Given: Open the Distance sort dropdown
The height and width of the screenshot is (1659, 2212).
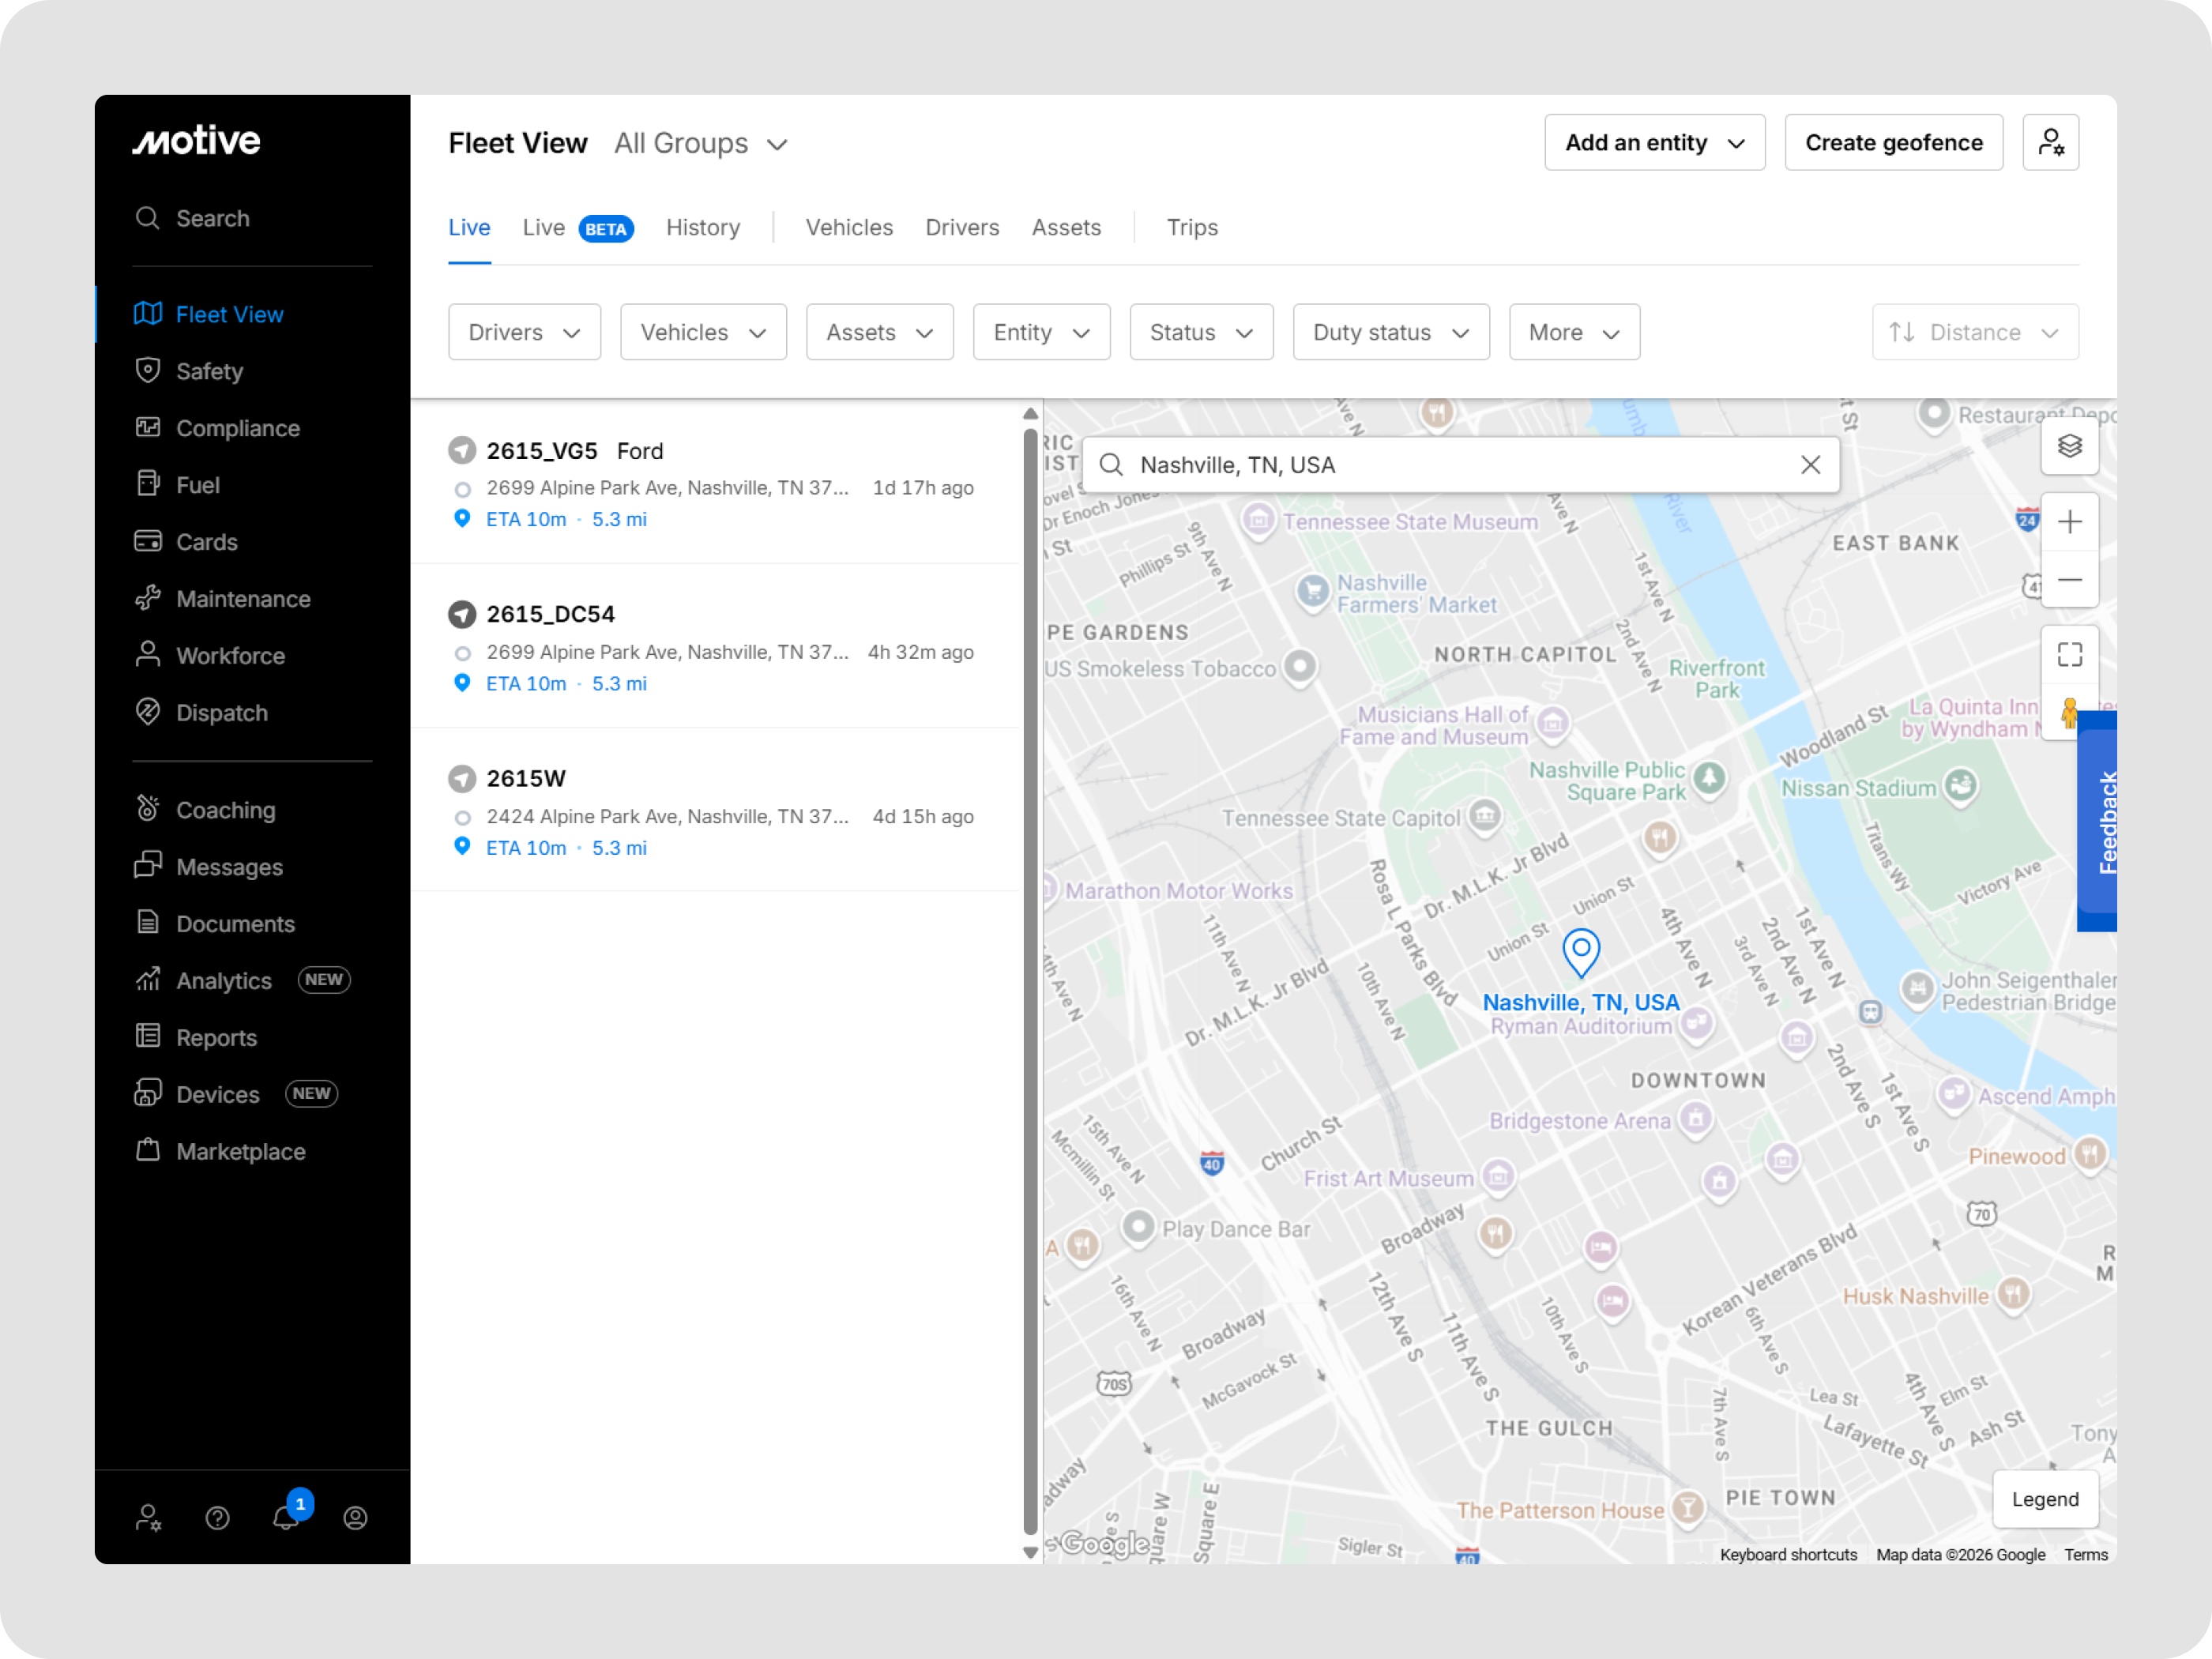Looking at the screenshot, I should tap(1974, 332).
